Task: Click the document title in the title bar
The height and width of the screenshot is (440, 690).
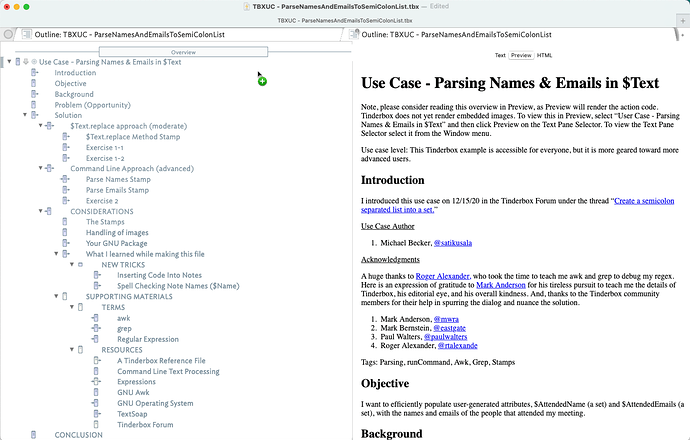Action: tap(336, 7)
